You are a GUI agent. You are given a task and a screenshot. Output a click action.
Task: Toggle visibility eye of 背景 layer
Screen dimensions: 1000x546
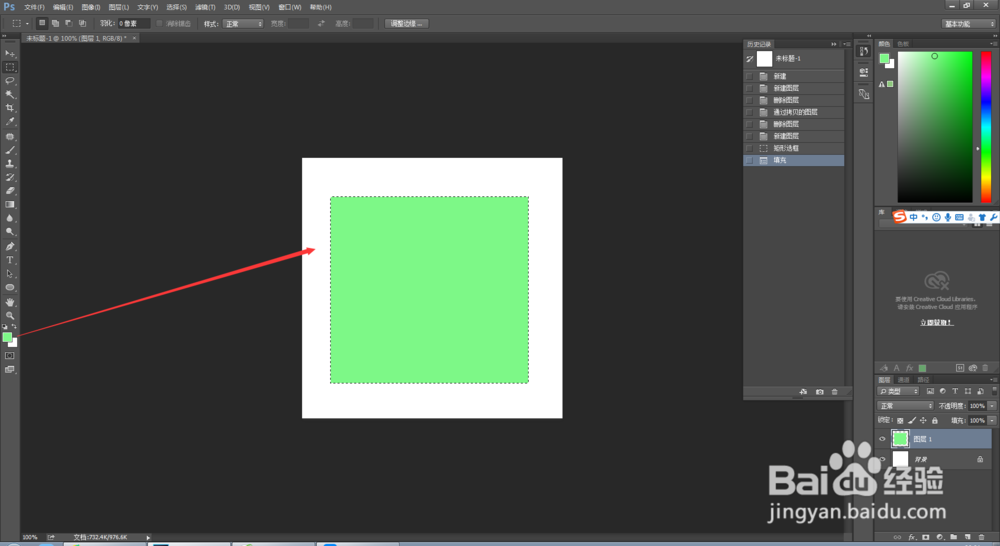coord(883,459)
